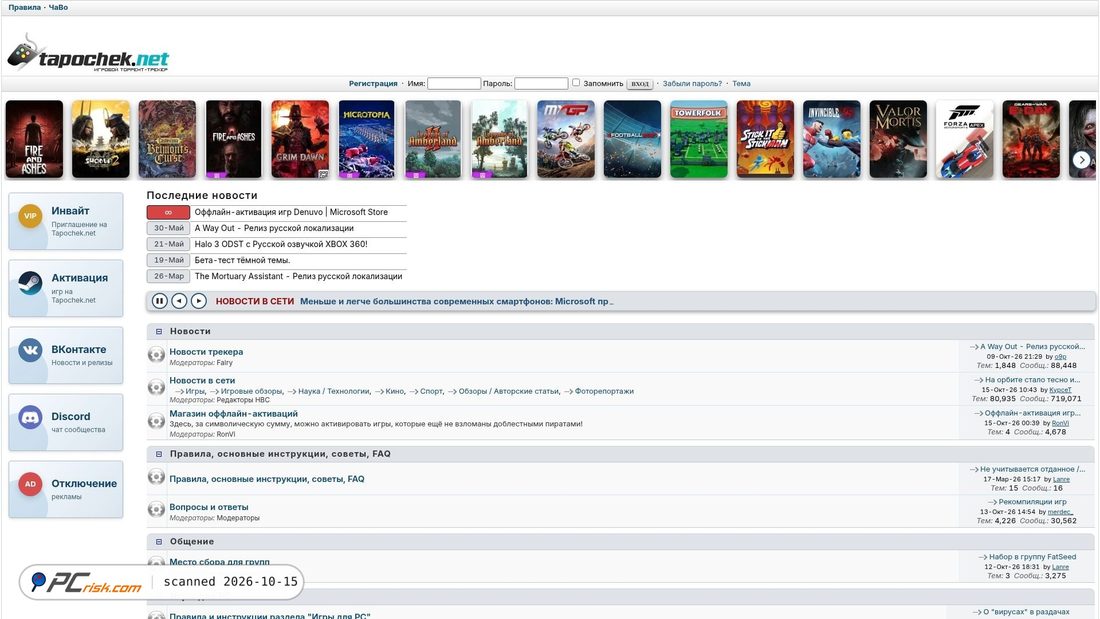Open ticker headline about Microsoft смартфонов
This screenshot has height=619, width=1100.
click(457, 301)
